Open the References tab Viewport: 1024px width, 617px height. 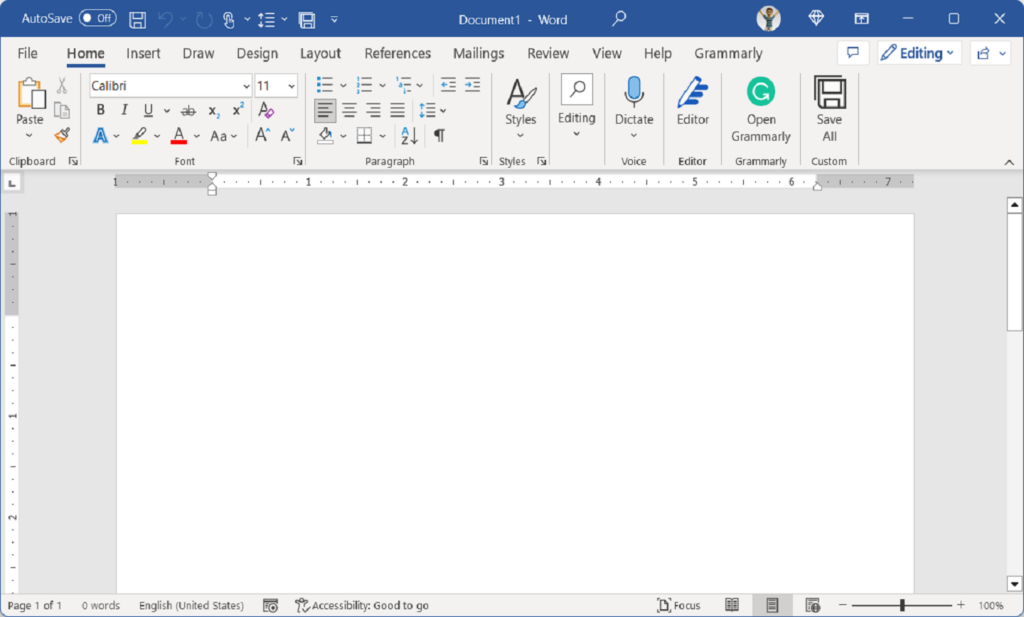(x=397, y=53)
